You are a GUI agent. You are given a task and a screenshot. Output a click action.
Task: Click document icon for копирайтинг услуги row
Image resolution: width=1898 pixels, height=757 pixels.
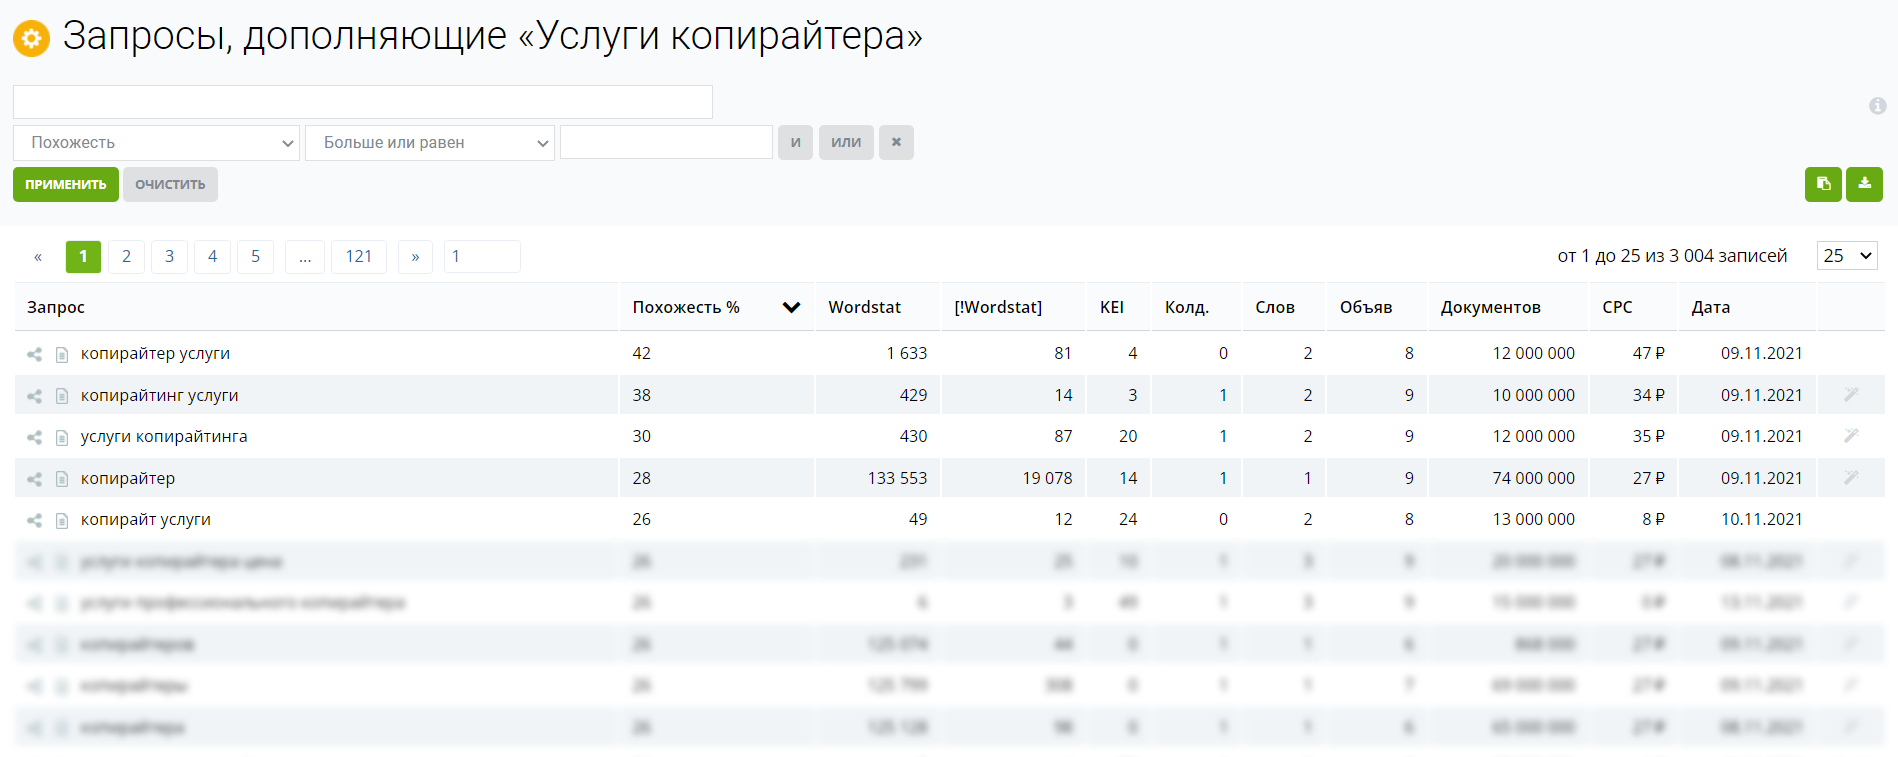tap(62, 396)
